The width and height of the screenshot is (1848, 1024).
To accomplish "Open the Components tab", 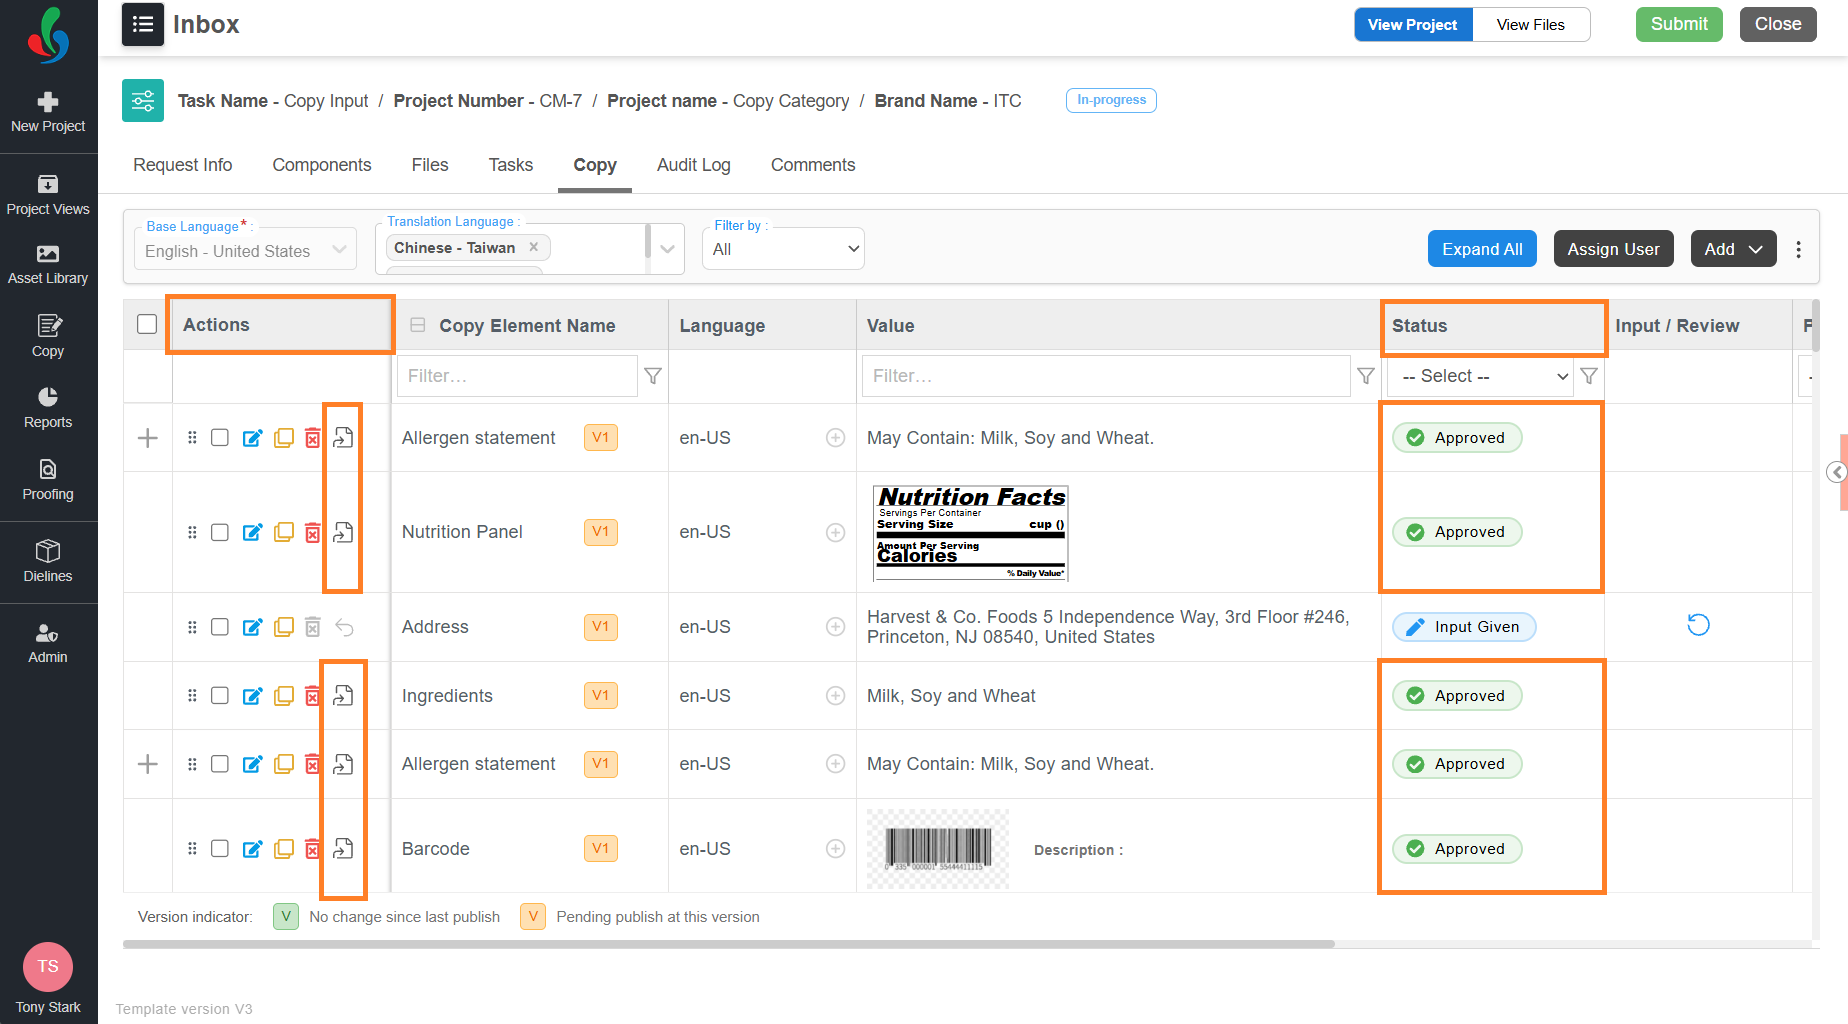I will [322, 165].
